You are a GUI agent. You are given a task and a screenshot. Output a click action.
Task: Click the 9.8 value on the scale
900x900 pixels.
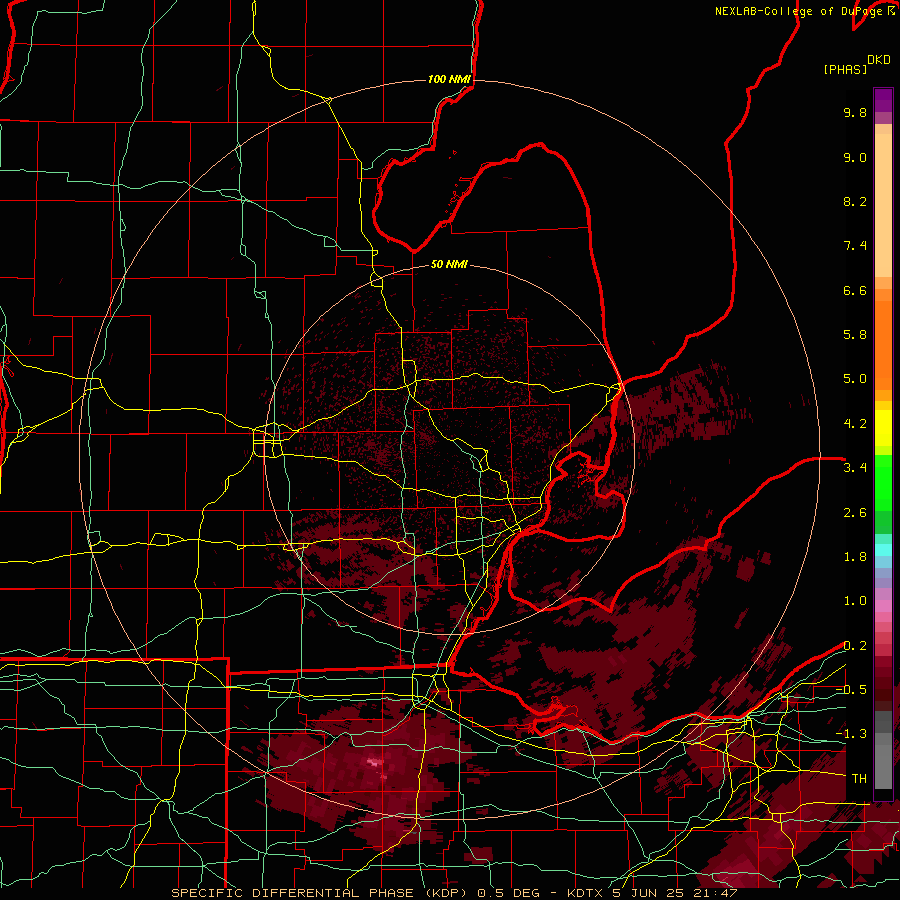pos(855,112)
